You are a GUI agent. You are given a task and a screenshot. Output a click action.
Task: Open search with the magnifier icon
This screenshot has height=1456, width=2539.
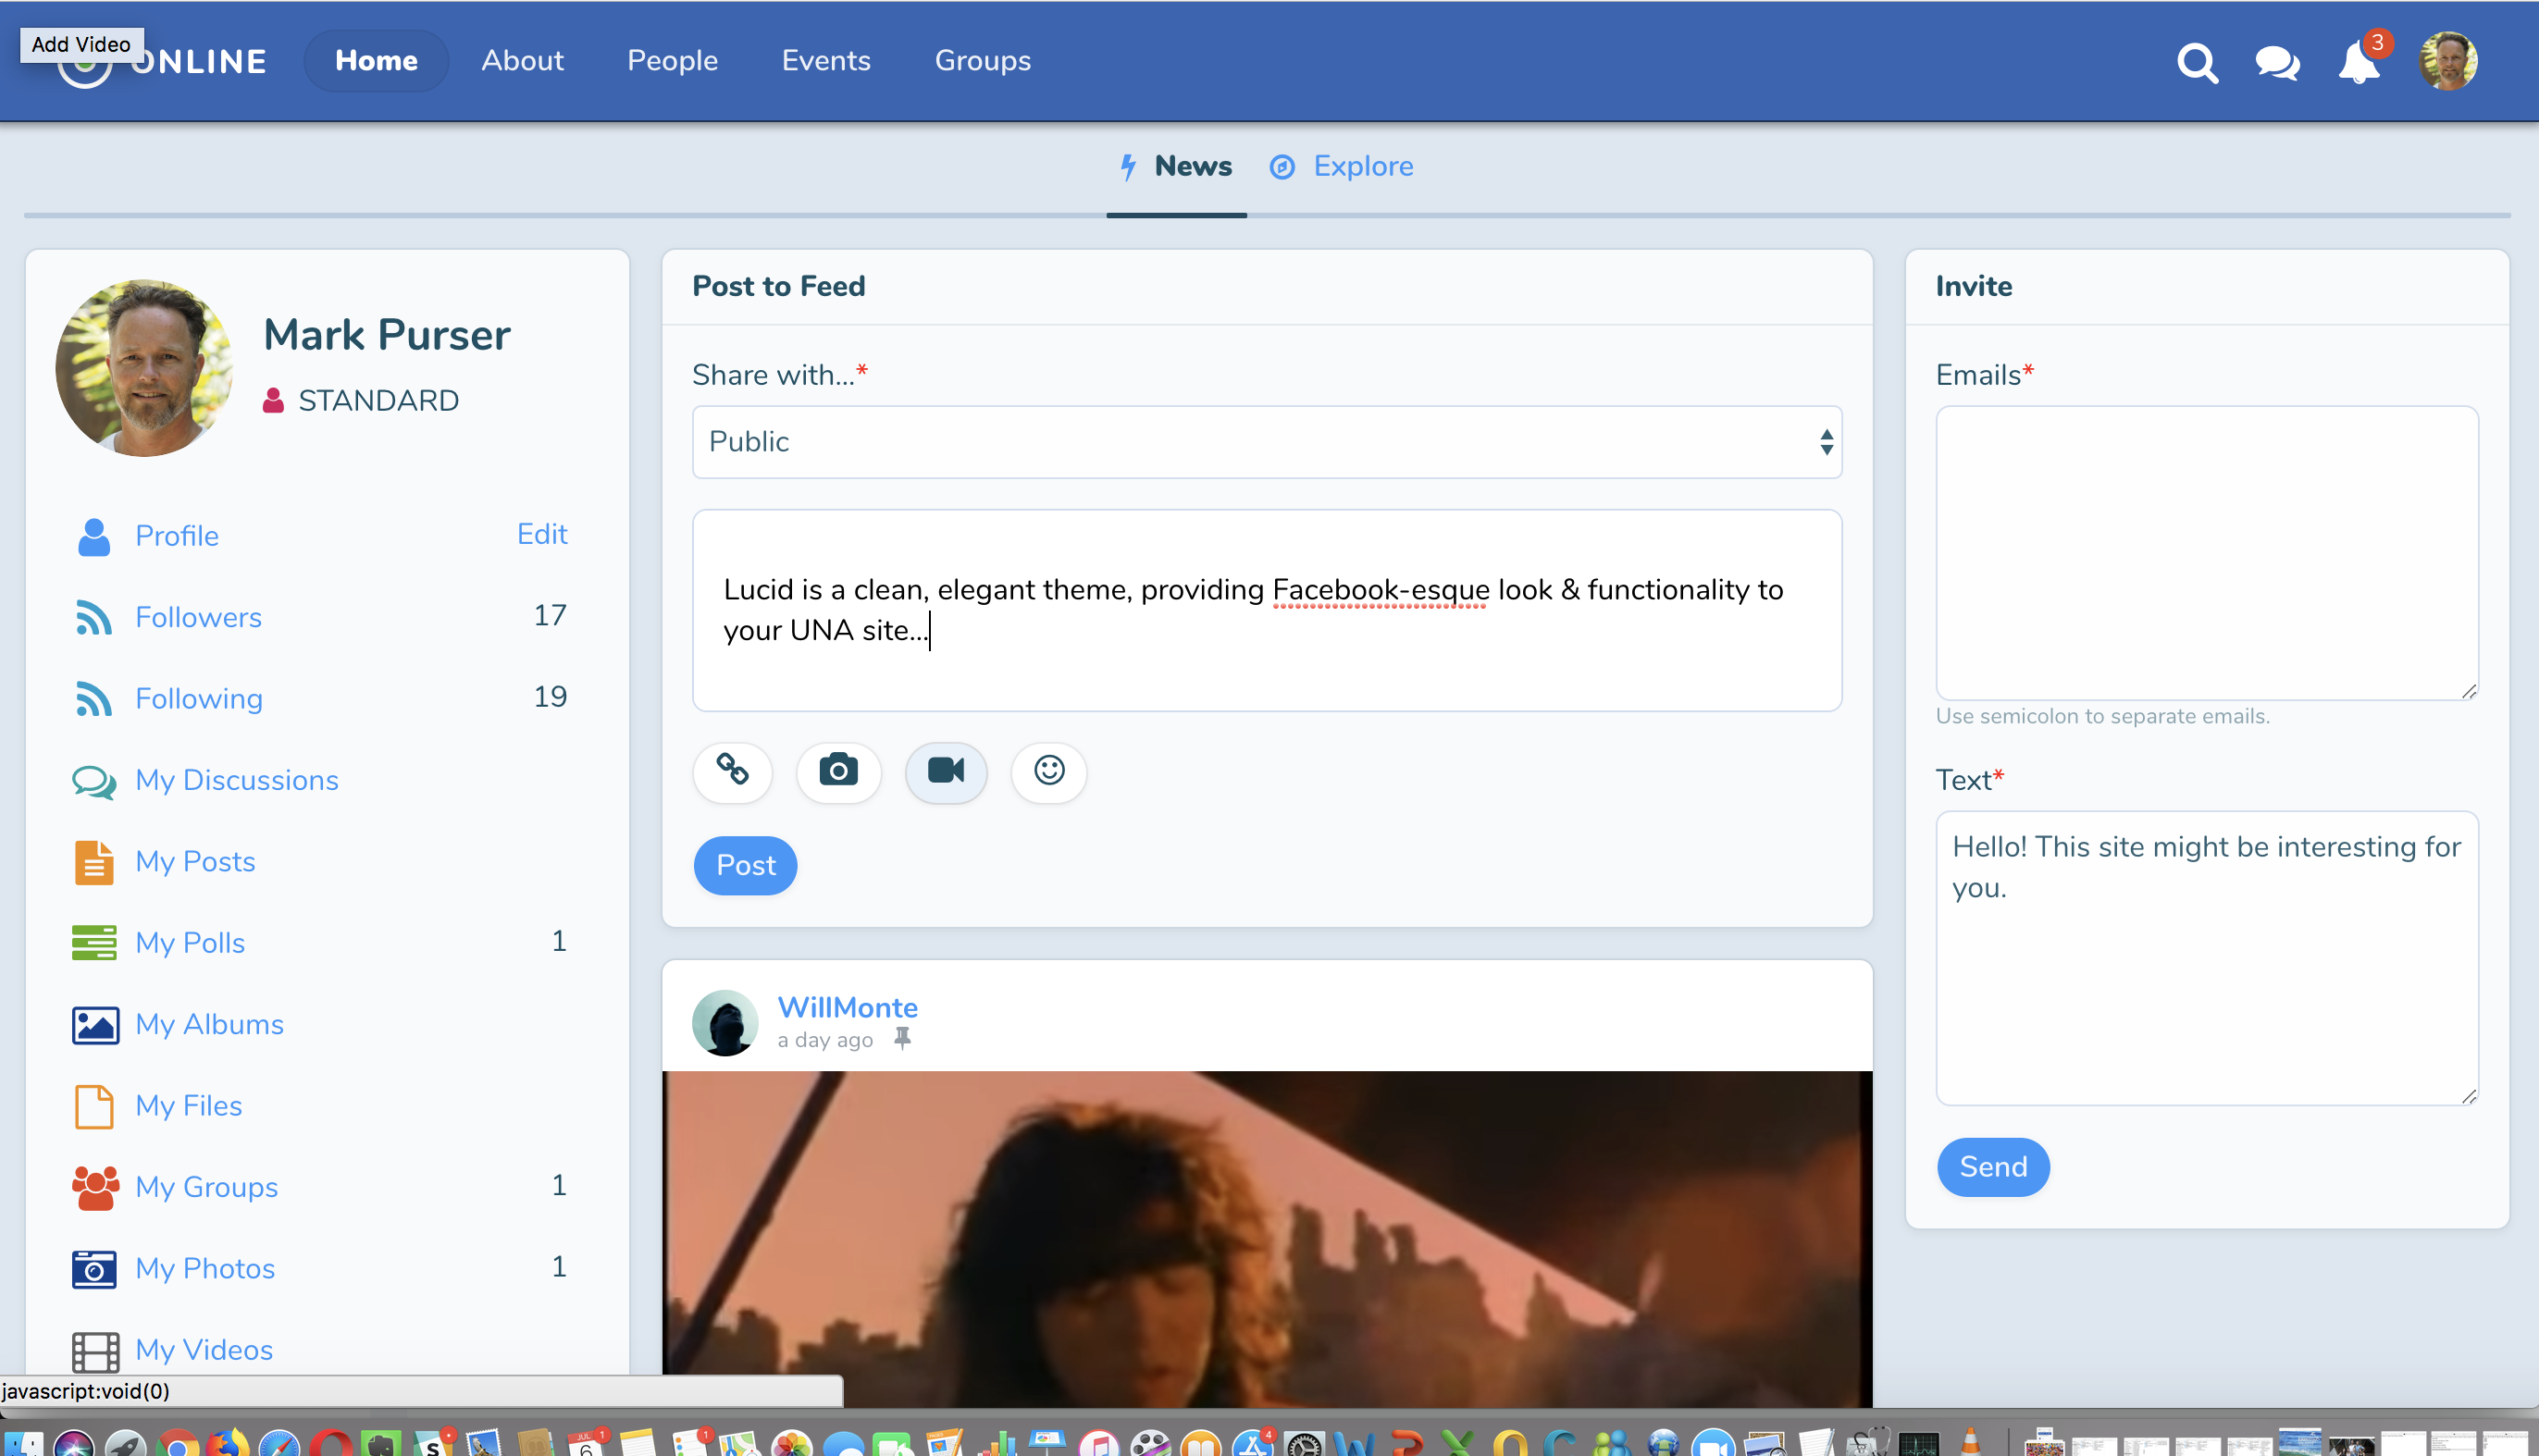[2196, 62]
